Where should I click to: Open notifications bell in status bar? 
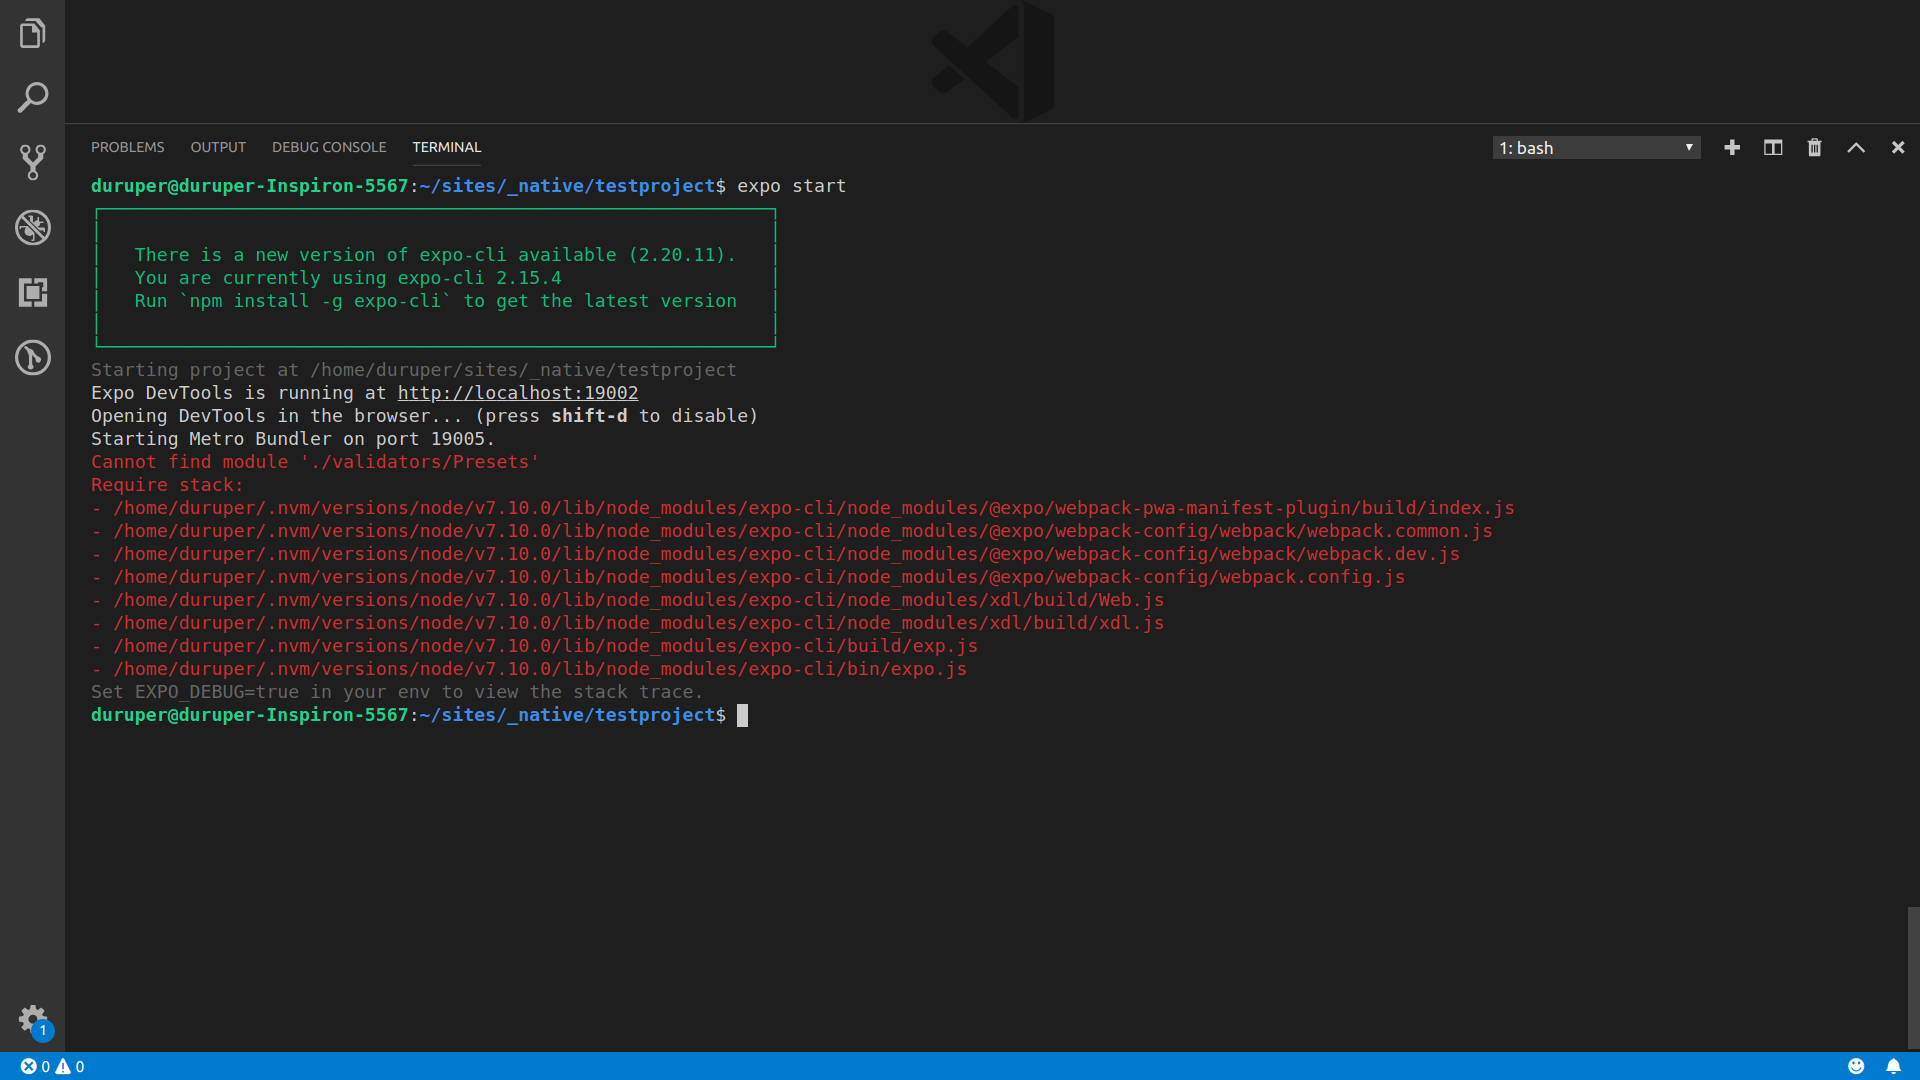click(x=1893, y=1066)
